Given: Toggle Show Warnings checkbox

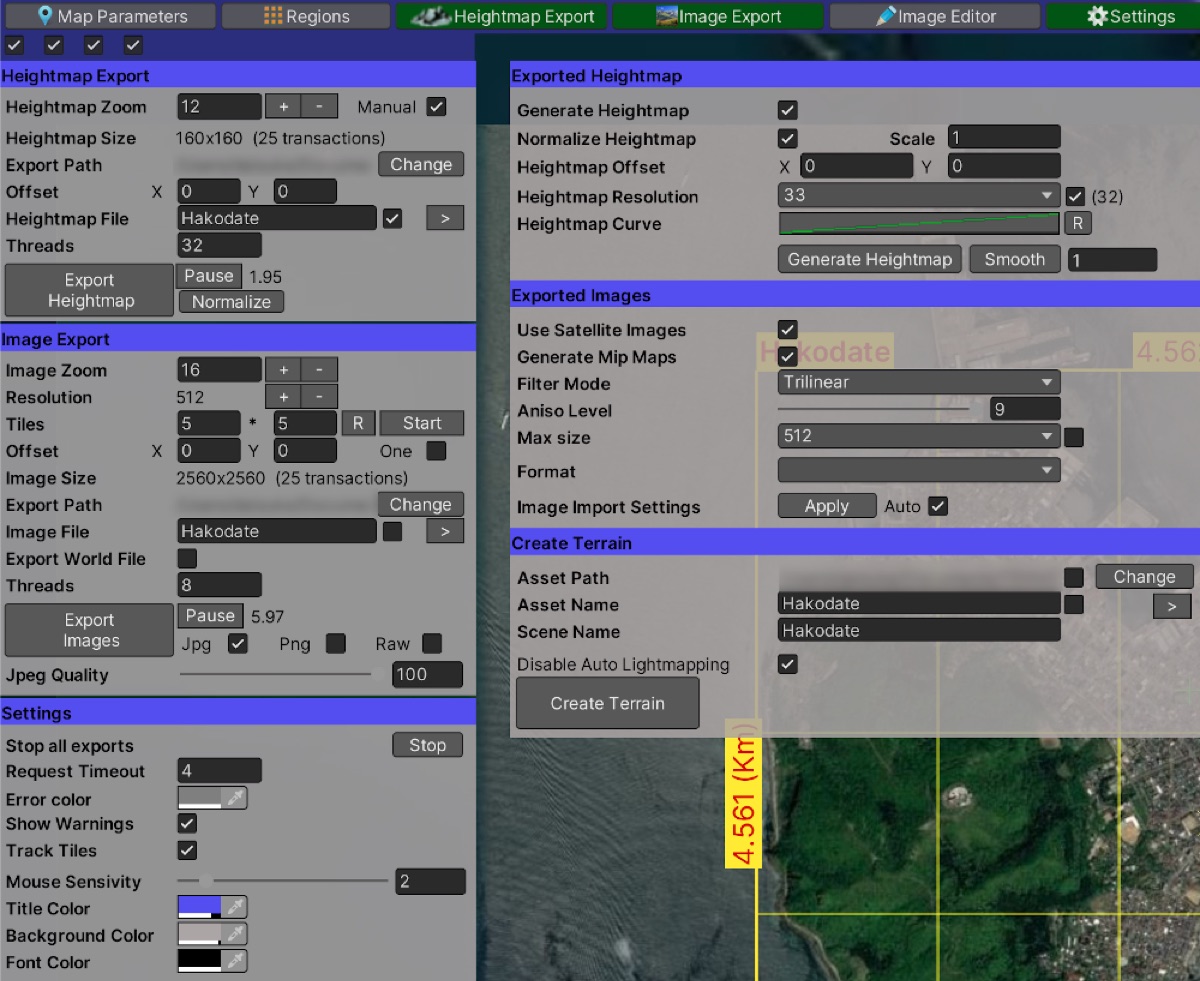Looking at the screenshot, I should pyautogui.click(x=187, y=823).
